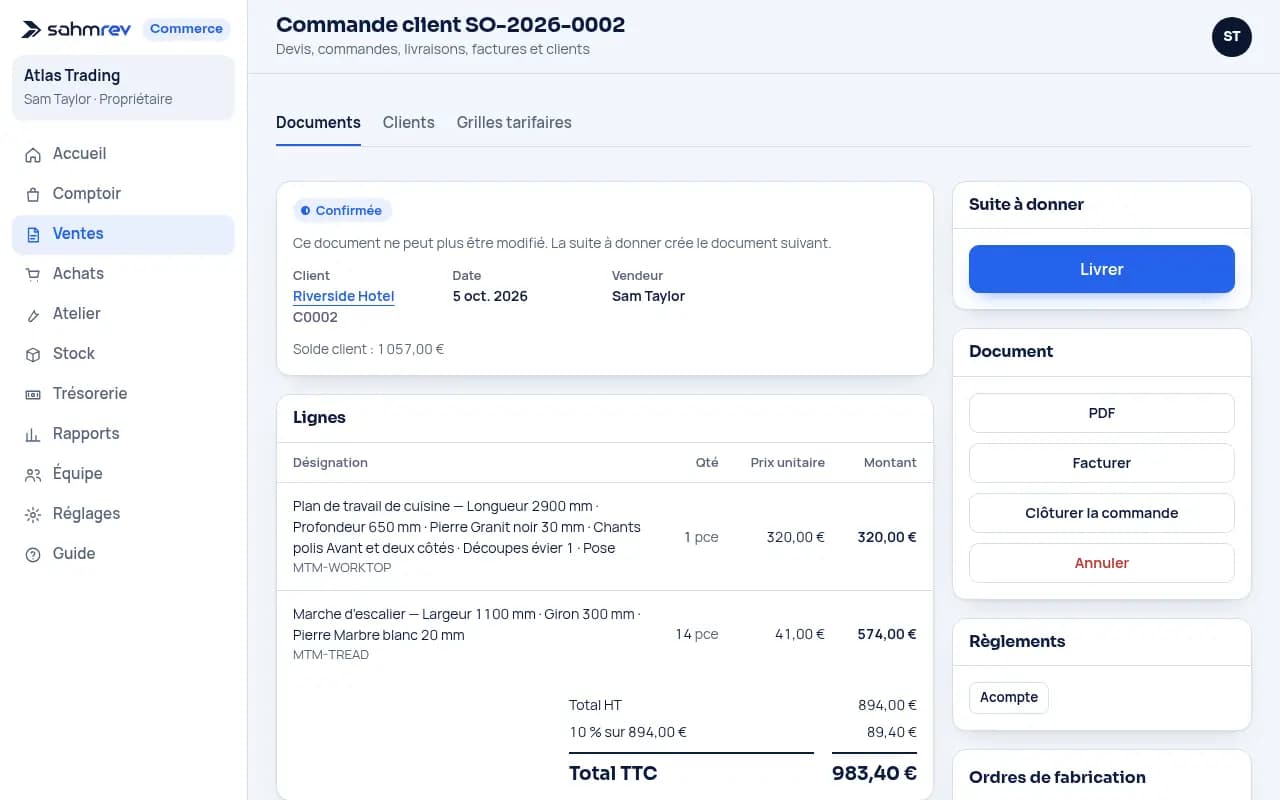Viewport: 1280px width, 800px height.
Task: Click the Désignation column header
Action: click(x=330, y=462)
